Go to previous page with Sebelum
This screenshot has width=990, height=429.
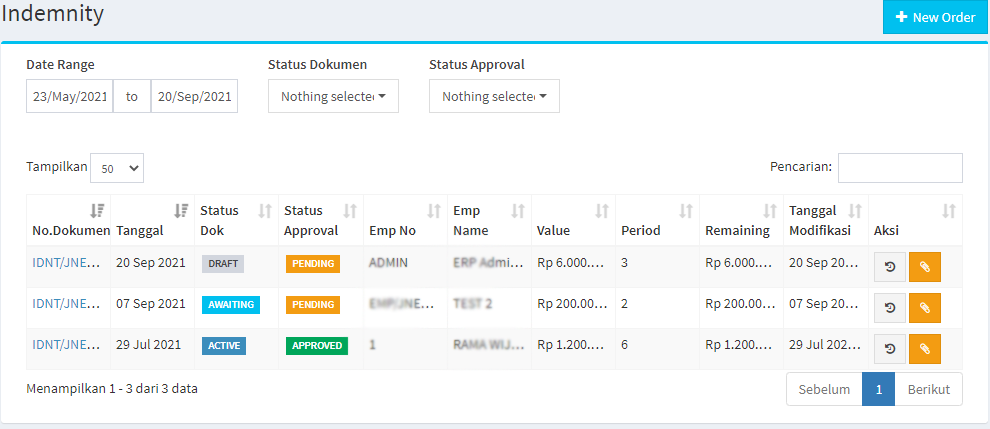(x=824, y=389)
